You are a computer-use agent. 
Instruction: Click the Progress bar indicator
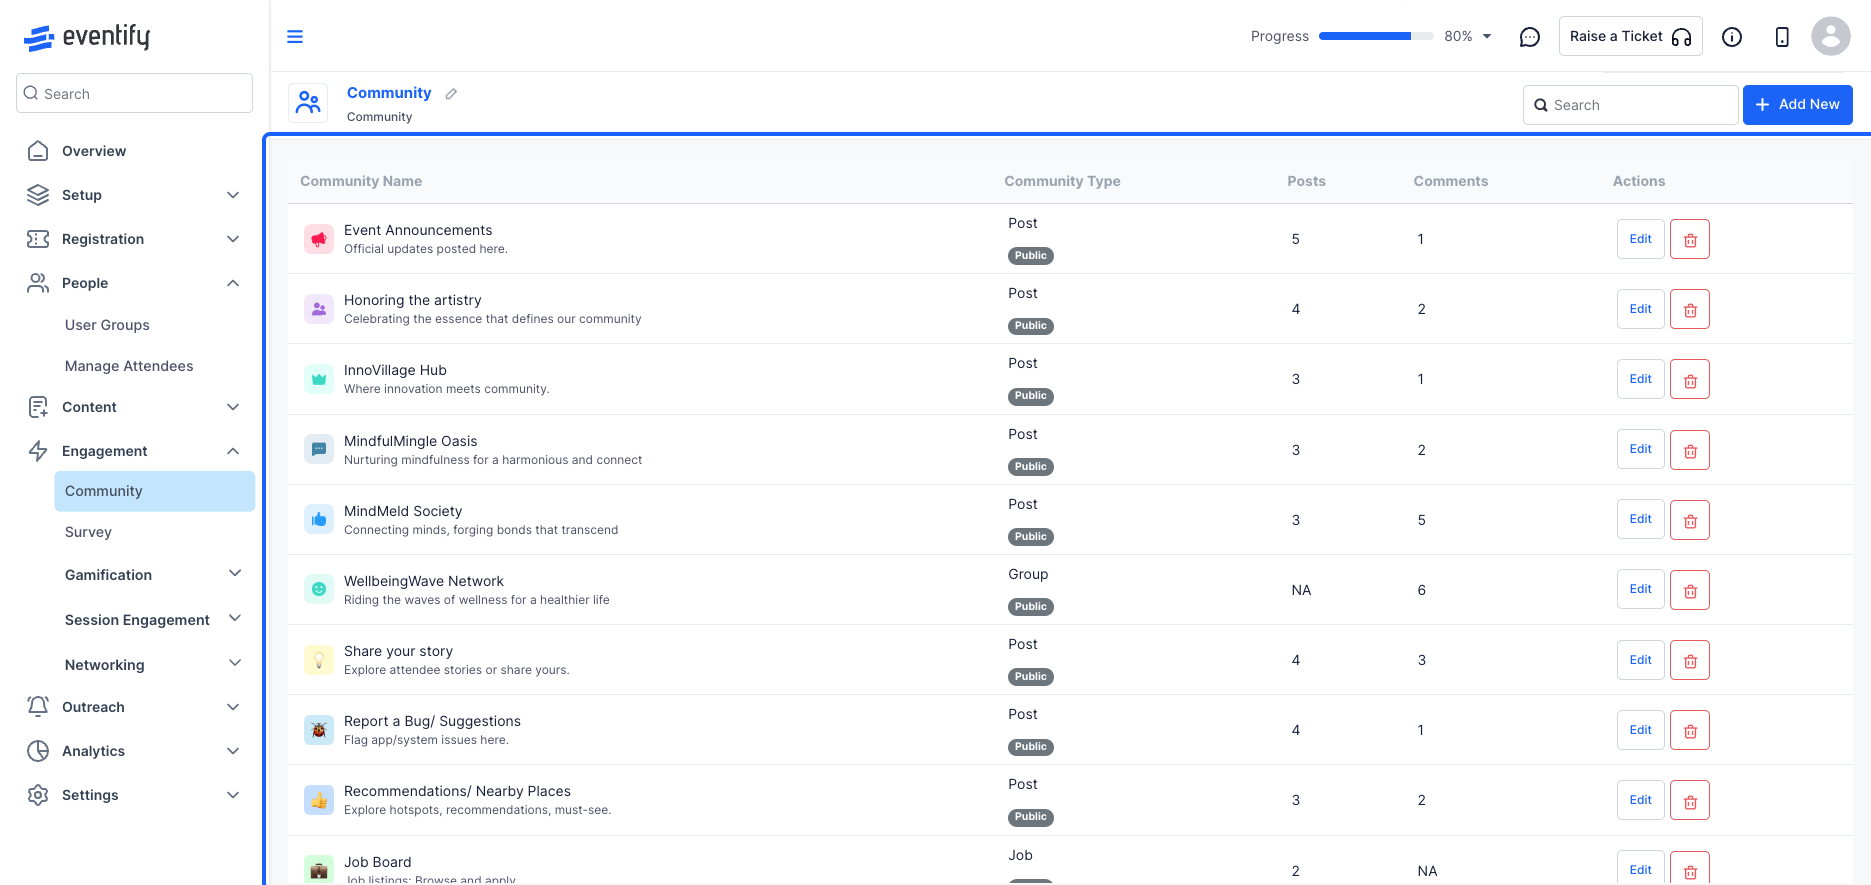pyautogui.click(x=1375, y=37)
